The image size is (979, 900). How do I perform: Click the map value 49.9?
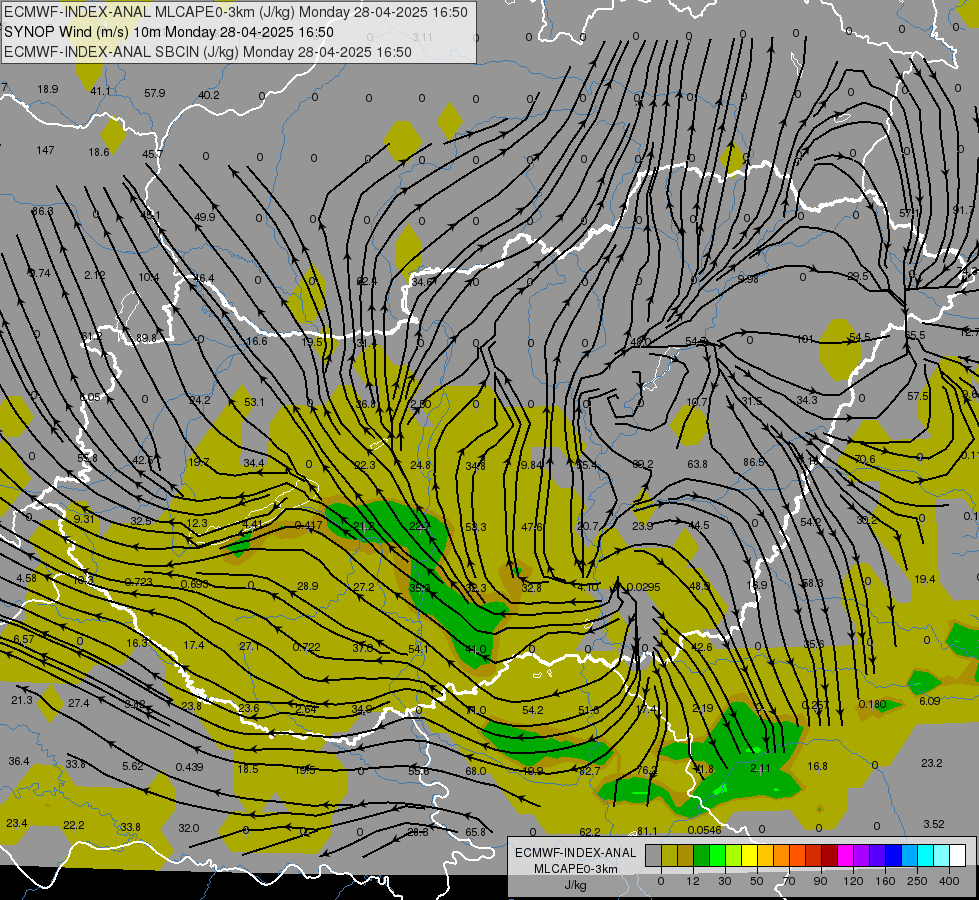click(205, 217)
